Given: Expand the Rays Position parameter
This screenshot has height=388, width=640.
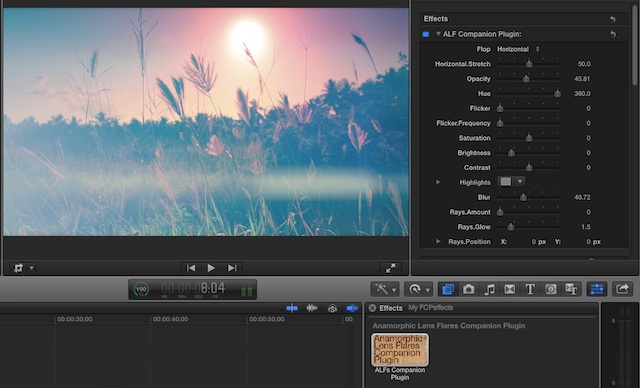Looking at the screenshot, I should click(438, 242).
